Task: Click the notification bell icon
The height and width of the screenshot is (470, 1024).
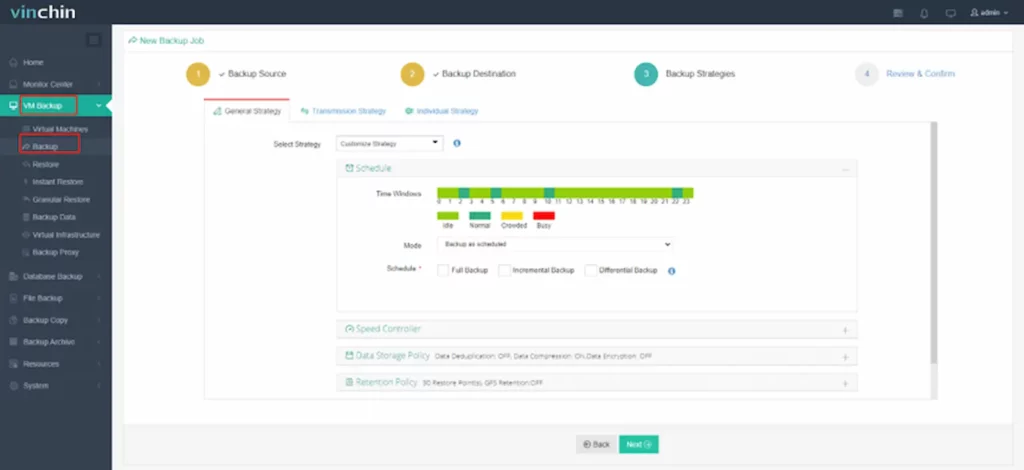Action: click(924, 13)
